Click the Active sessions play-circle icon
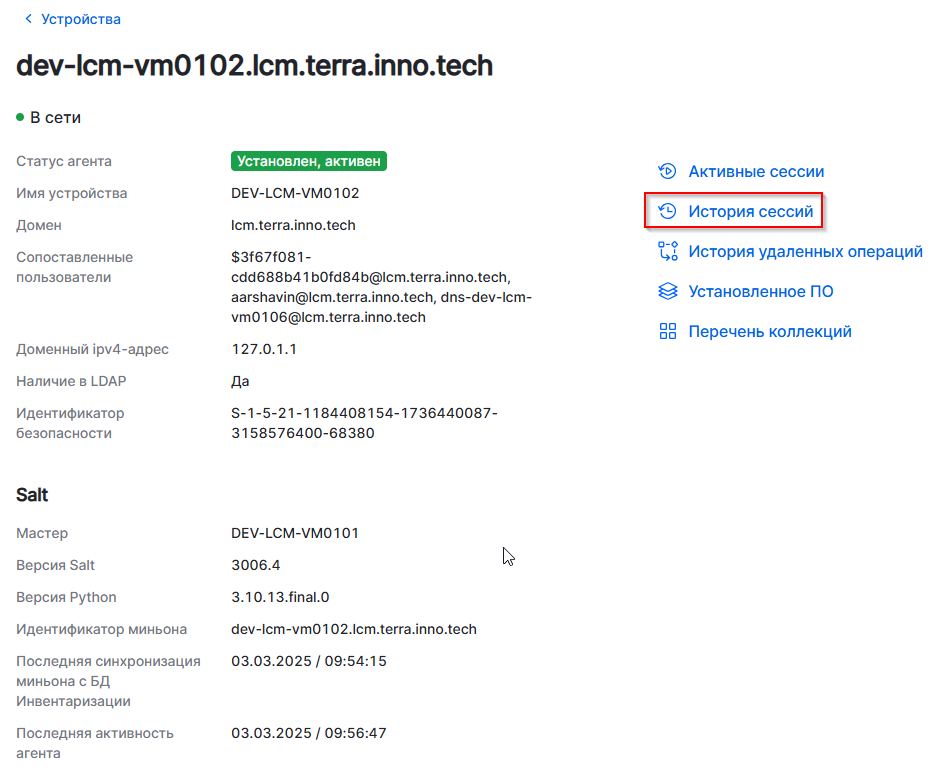Viewport: 931px width, 773px height. click(x=667, y=172)
